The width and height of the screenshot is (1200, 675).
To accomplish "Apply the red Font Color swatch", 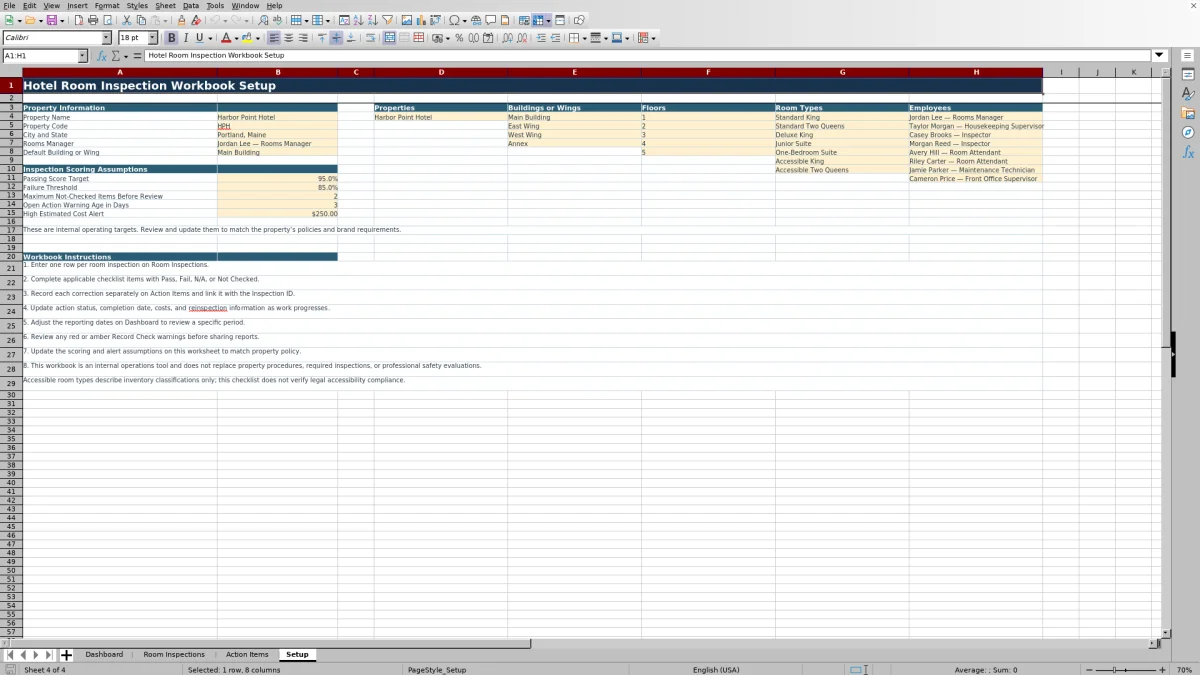I will [226, 38].
